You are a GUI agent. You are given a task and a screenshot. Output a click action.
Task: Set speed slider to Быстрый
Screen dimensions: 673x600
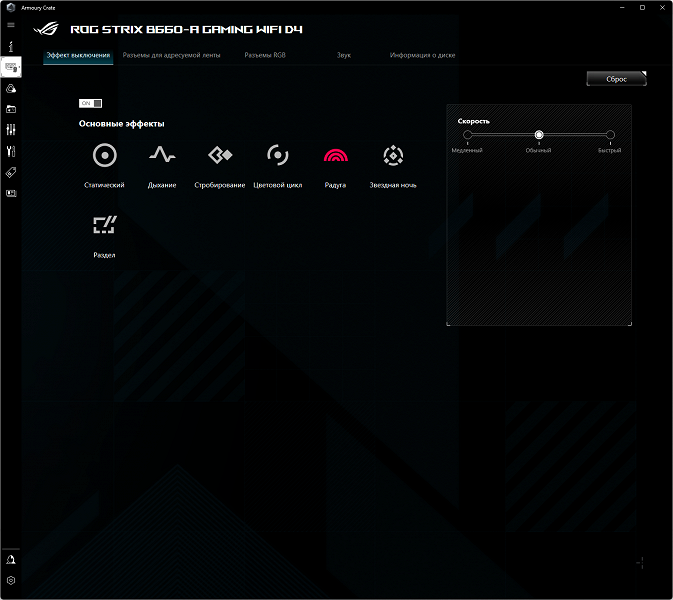610,135
